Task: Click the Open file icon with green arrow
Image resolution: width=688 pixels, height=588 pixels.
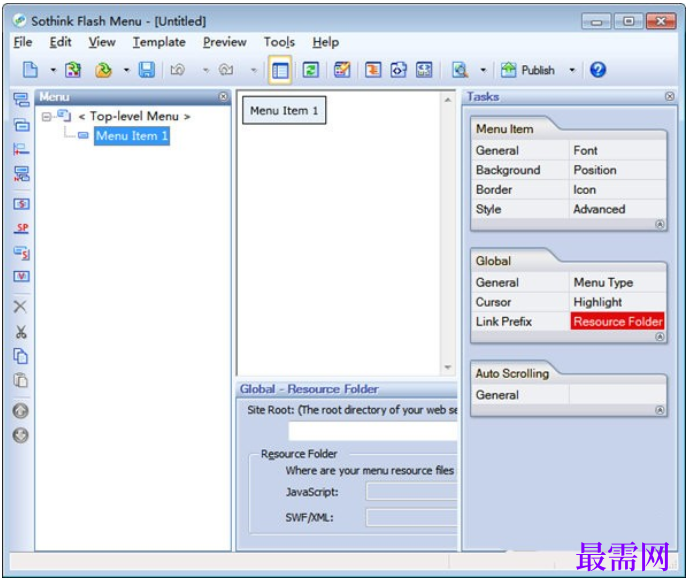Action: [x=104, y=70]
